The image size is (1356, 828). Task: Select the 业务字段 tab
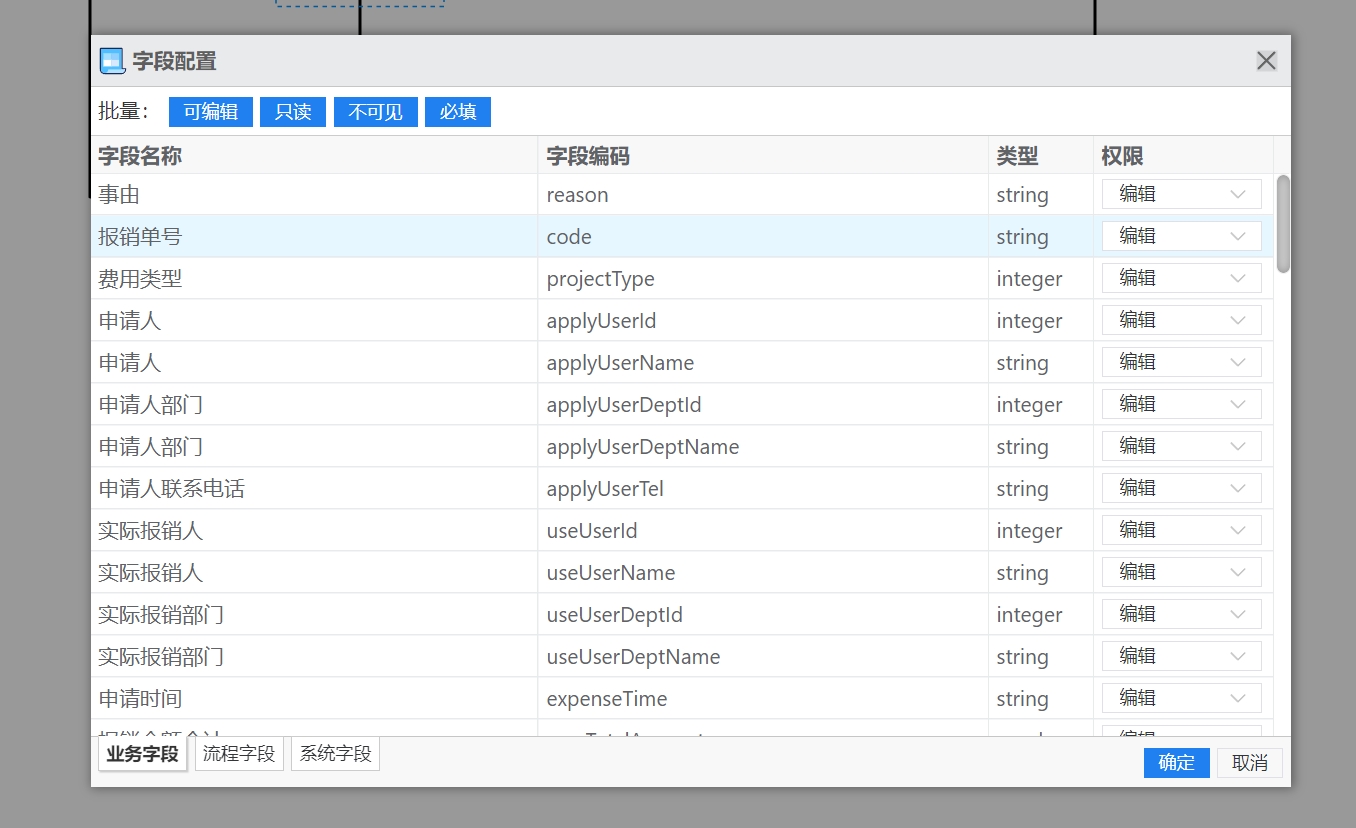coord(142,754)
